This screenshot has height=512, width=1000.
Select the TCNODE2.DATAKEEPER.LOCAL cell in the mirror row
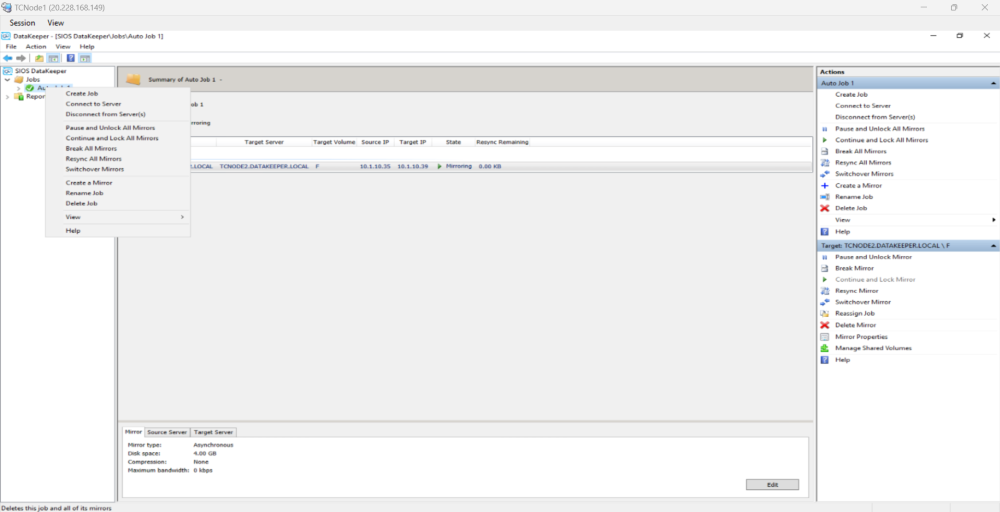[264, 166]
